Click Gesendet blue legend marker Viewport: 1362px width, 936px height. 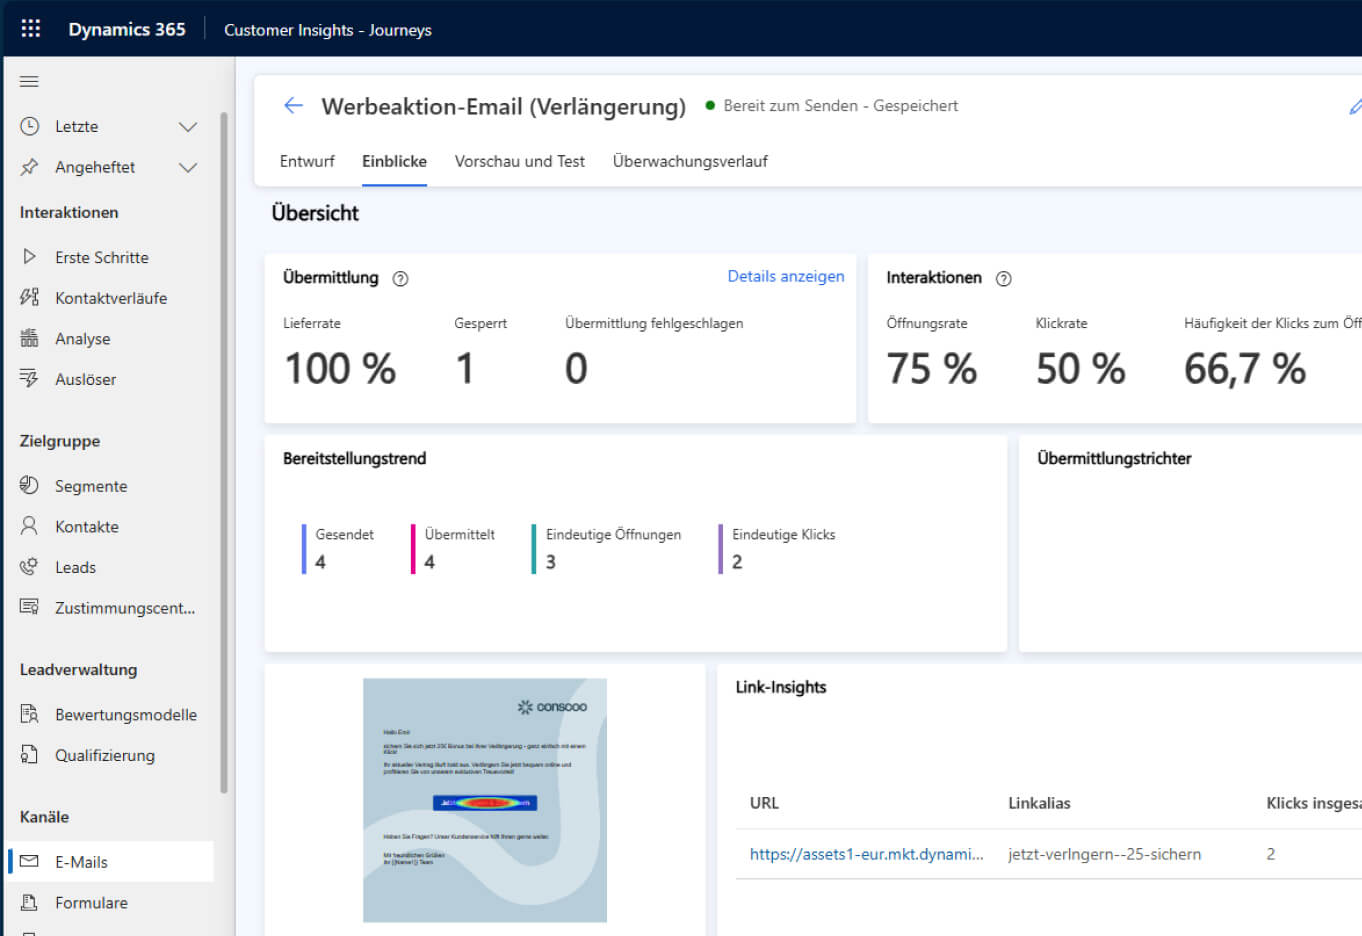pos(304,549)
